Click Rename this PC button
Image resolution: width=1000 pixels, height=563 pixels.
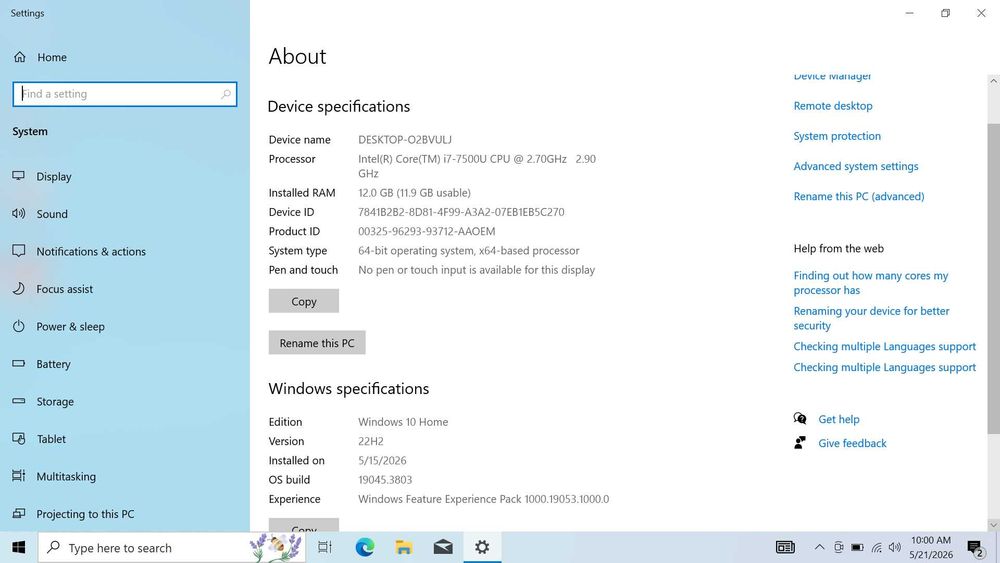[x=317, y=343]
